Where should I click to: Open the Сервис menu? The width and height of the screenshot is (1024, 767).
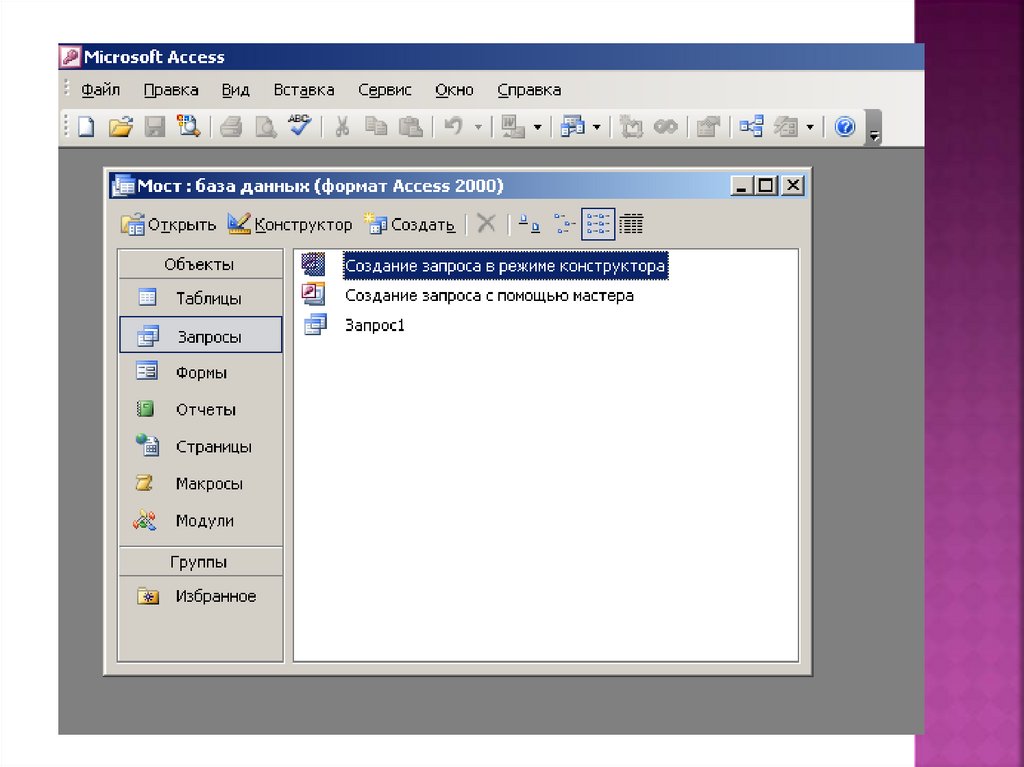coord(385,90)
